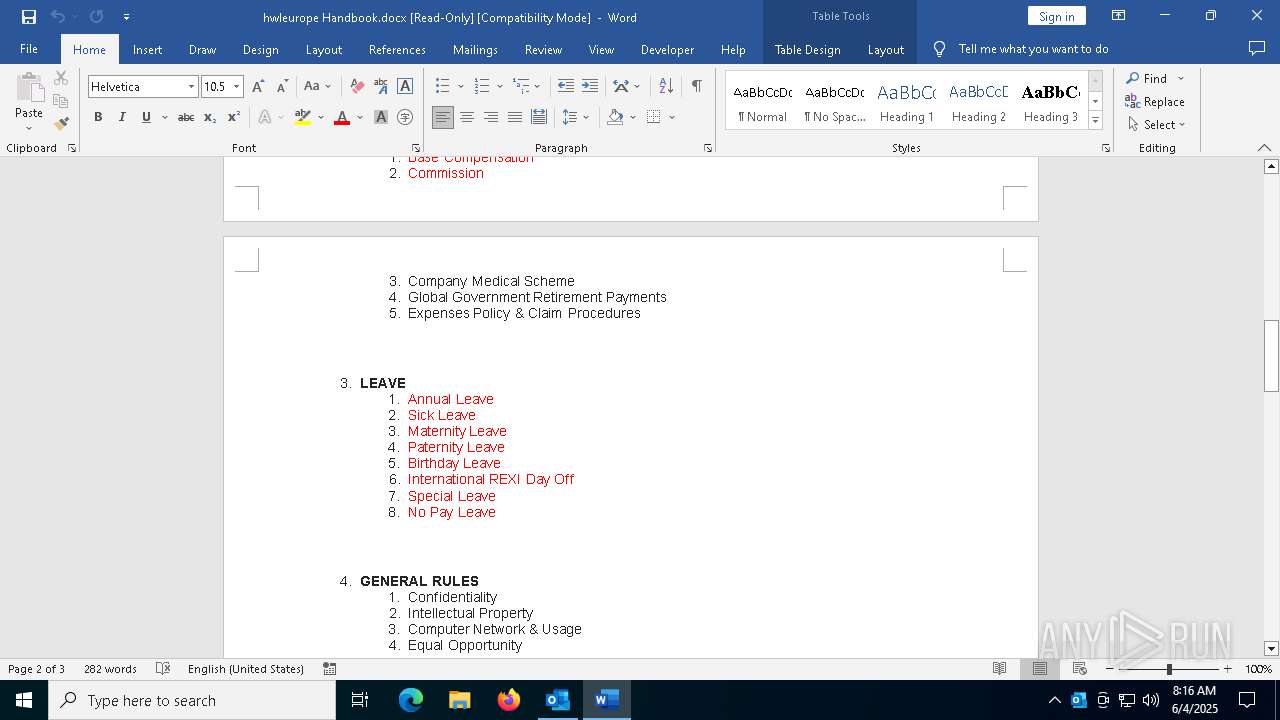Open the font size dropdown
The height and width of the screenshot is (720, 1280).
pos(237,87)
